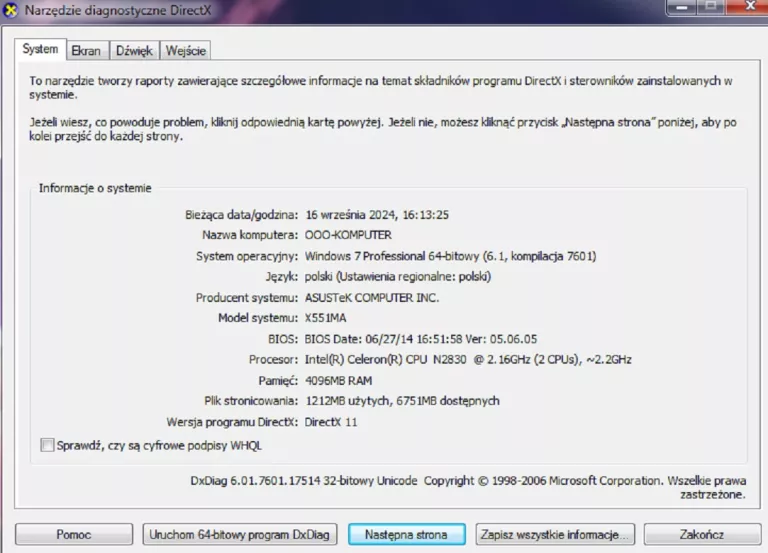Click the DxDiag 6.01.7601.17514 version line
The width and height of the screenshot is (768, 553).
(x=468, y=487)
